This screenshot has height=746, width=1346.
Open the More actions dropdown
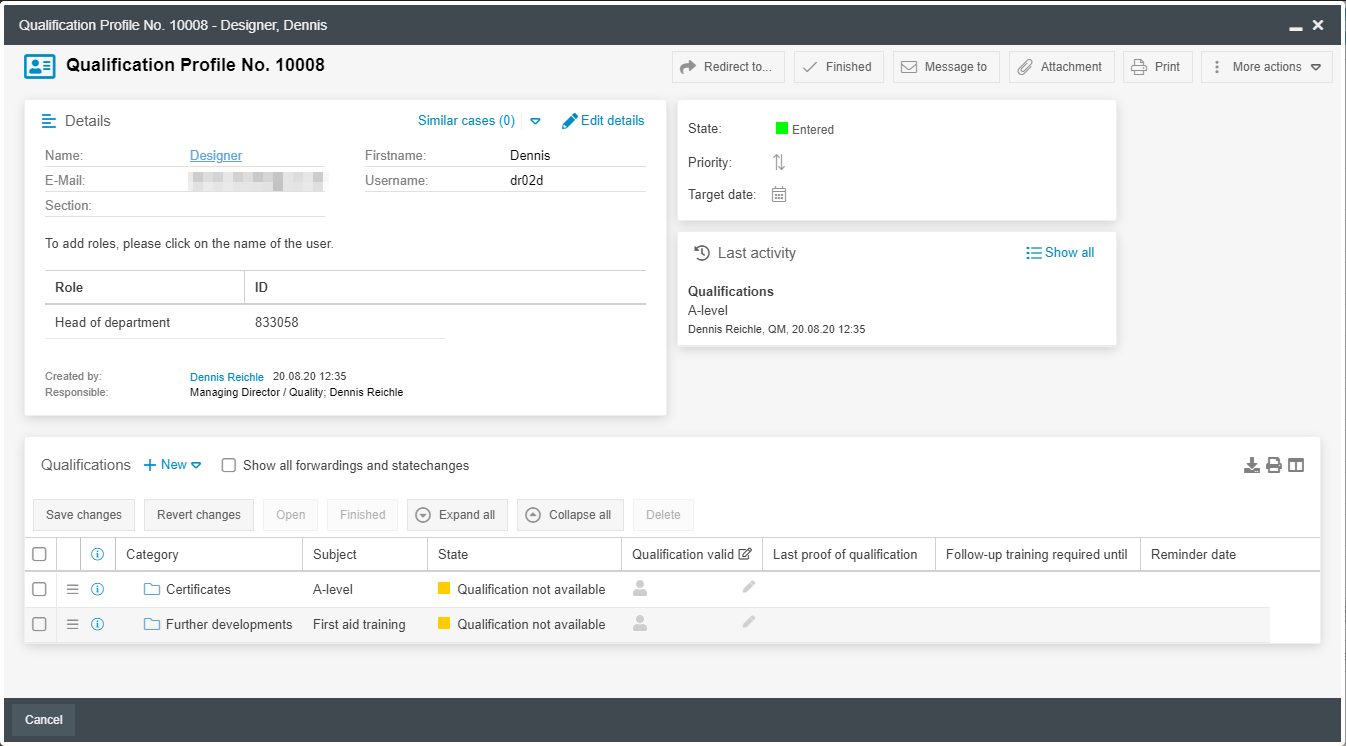1266,67
